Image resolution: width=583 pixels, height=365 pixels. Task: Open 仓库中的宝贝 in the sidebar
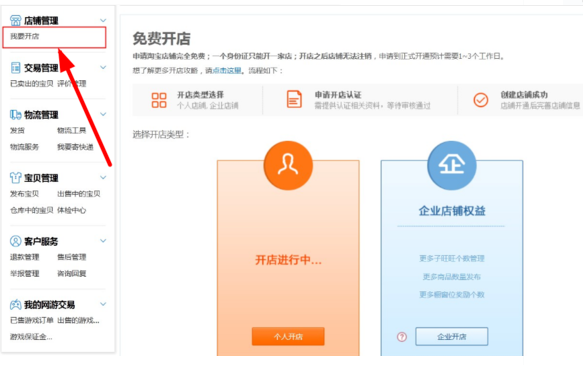point(32,210)
